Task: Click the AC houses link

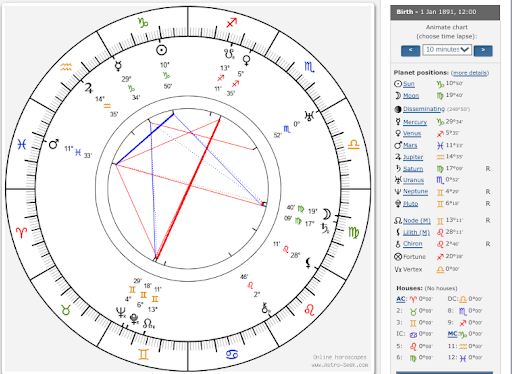Action: (401, 299)
